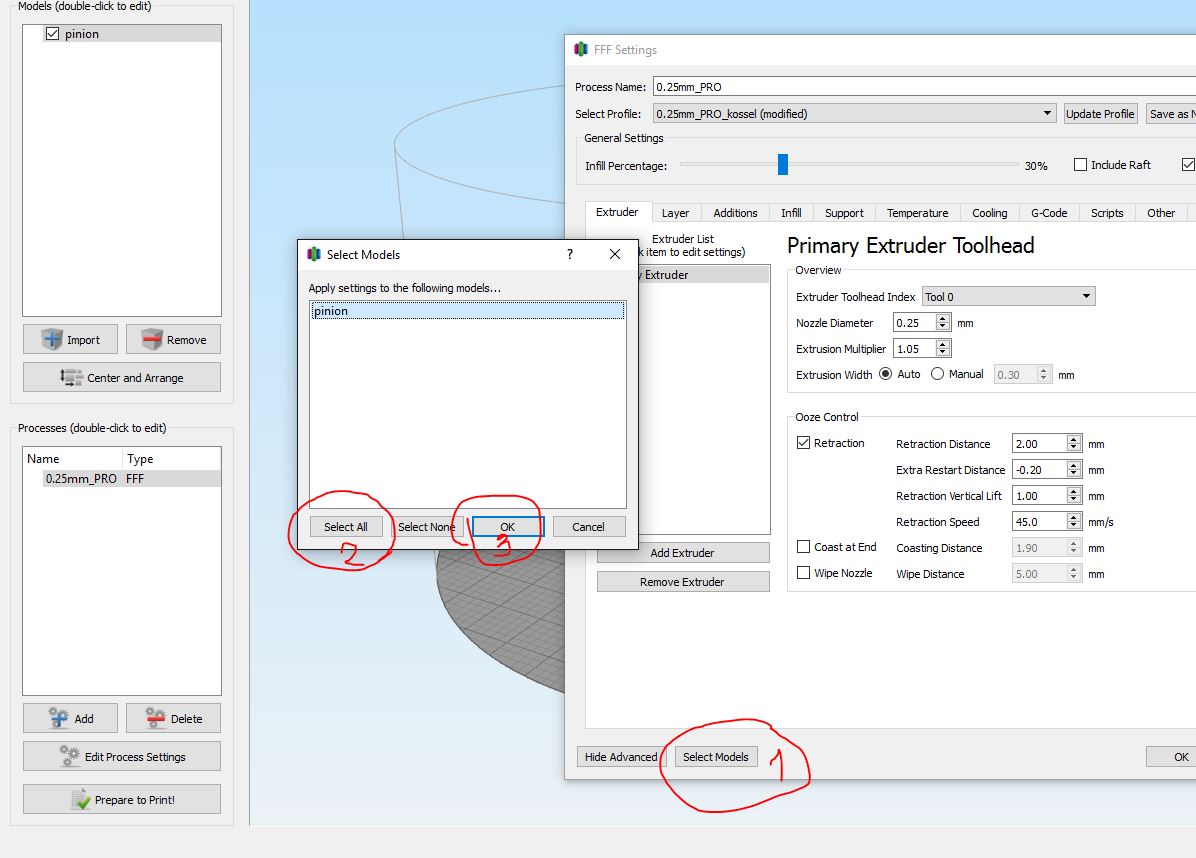The image size is (1196, 858).
Task: Uncheck the pinion model checkbox
Action: (x=52, y=34)
